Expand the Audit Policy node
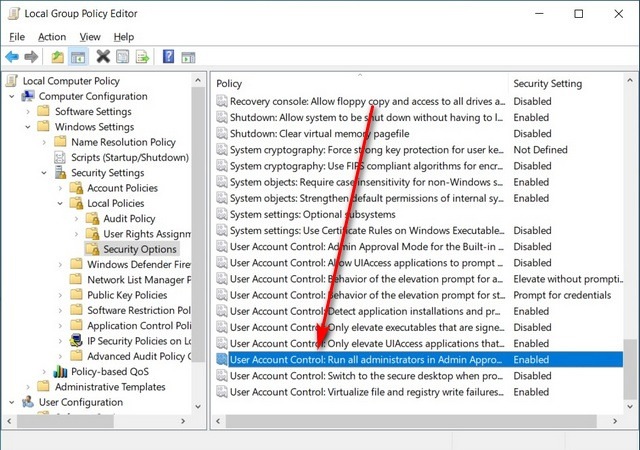640x450 pixels. [76, 219]
